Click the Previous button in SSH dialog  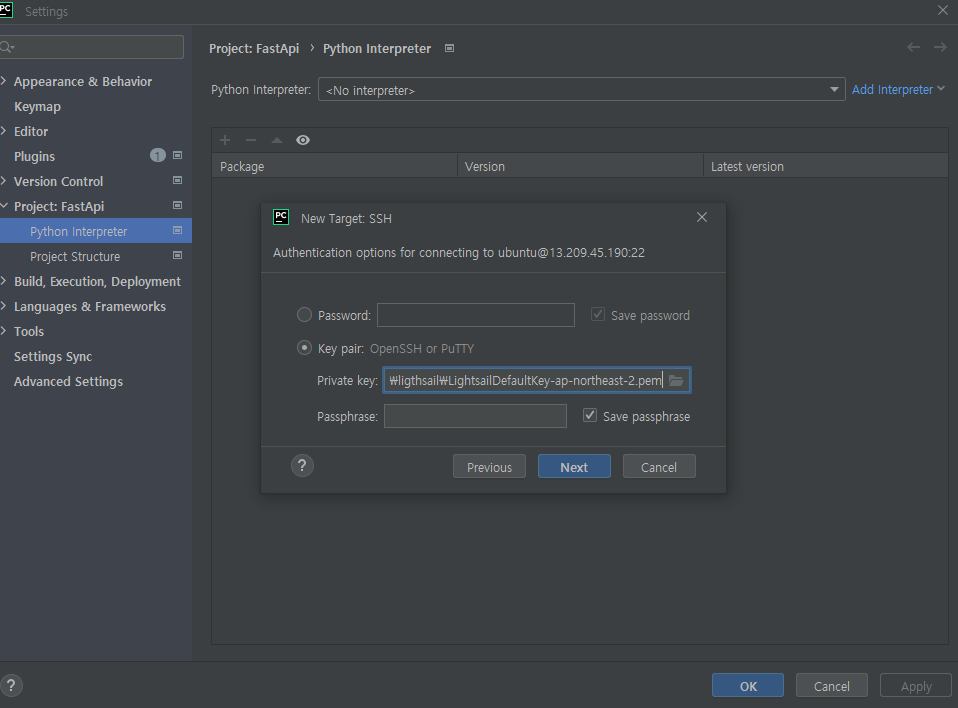[x=489, y=467]
